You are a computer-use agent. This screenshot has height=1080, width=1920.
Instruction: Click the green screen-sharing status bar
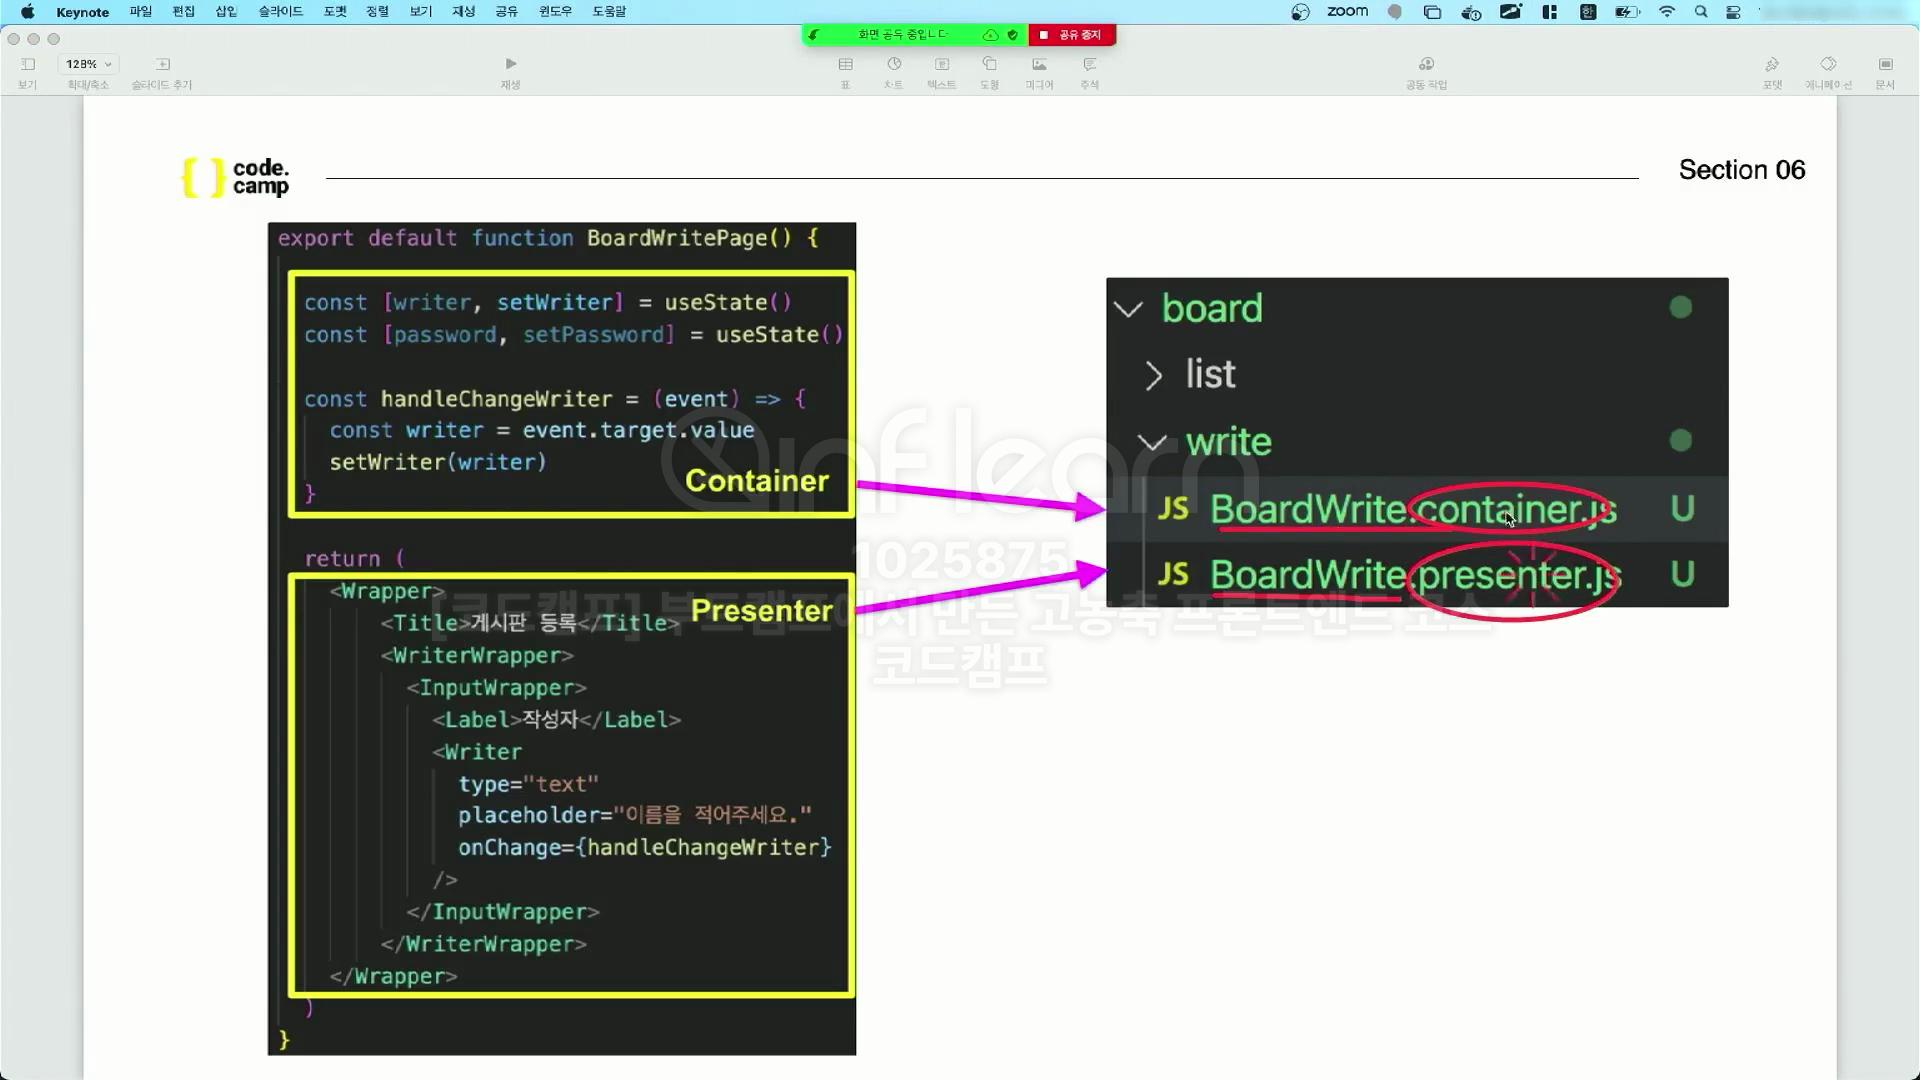902,35
